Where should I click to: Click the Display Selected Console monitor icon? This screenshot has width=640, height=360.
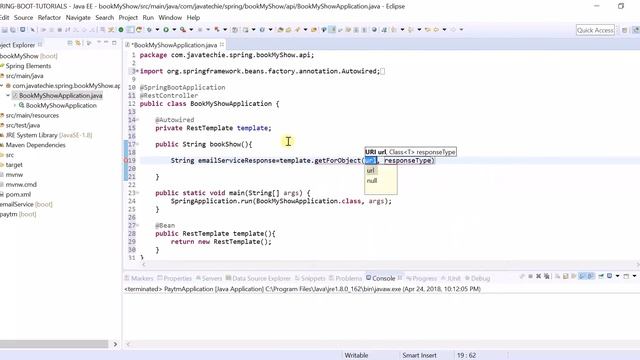[609, 276]
